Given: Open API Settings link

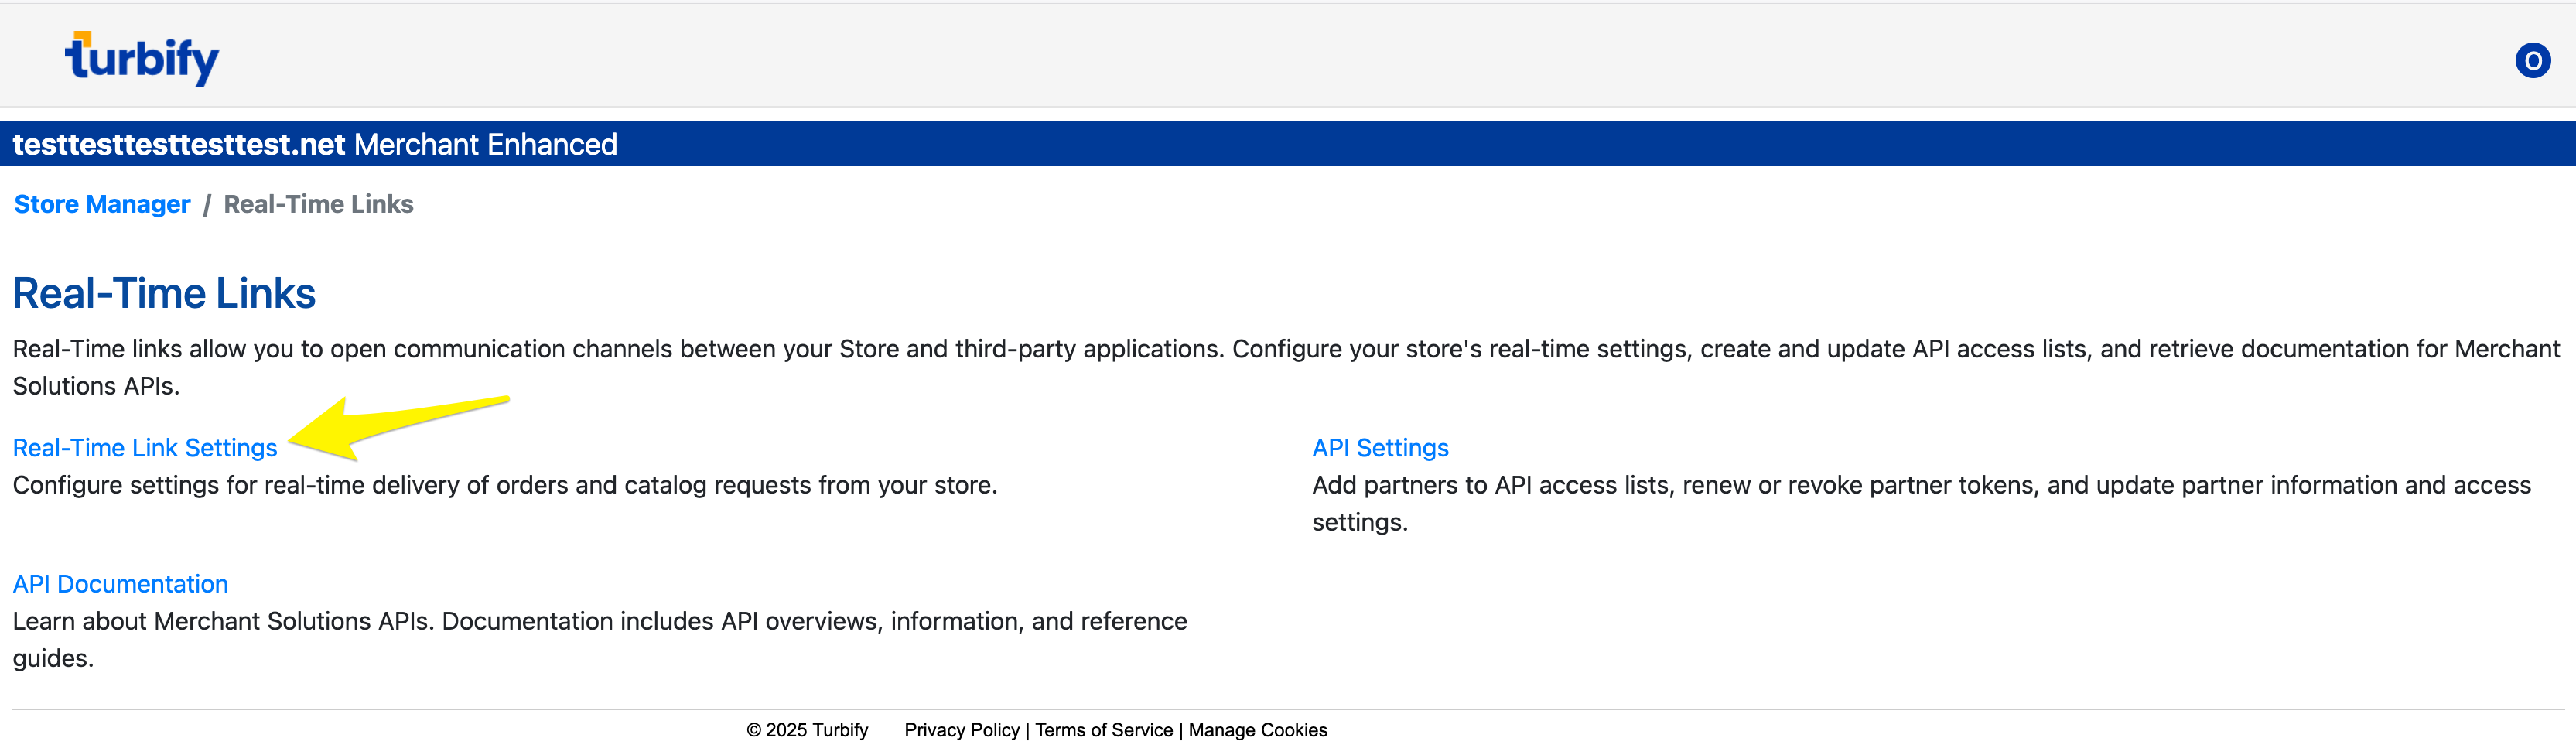Looking at the screenshot, I should click(x=1380, y=448).
